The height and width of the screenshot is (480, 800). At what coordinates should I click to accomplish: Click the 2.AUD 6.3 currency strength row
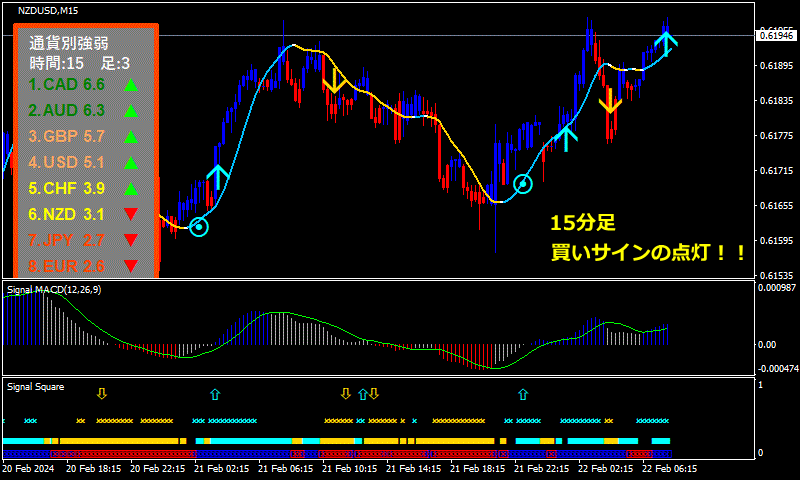[x=67, y=110]
